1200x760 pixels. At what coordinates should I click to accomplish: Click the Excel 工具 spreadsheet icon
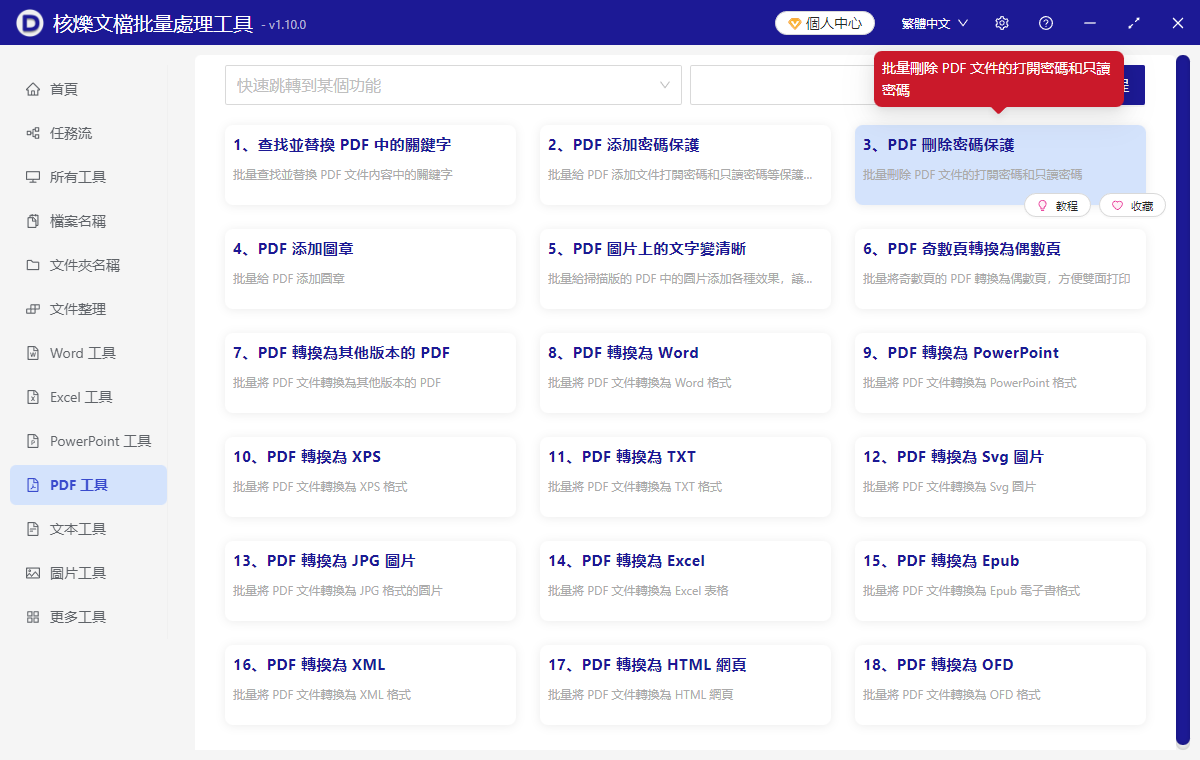coord(33,397)
